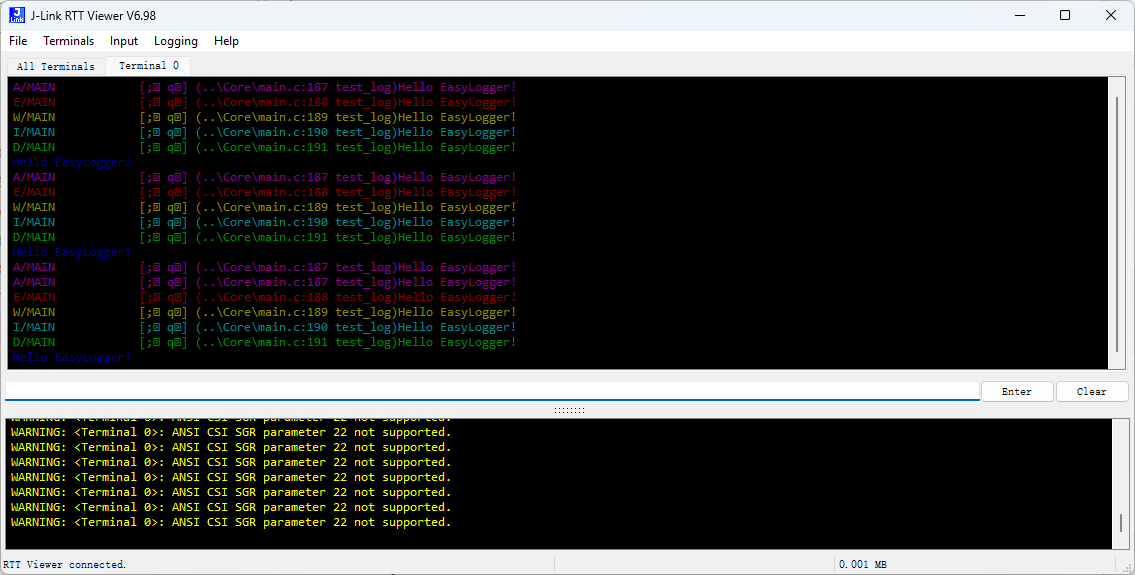Click the dotted splitter handle above the log panel
The height and width of the screenshot is (575, 1135).
568,410
